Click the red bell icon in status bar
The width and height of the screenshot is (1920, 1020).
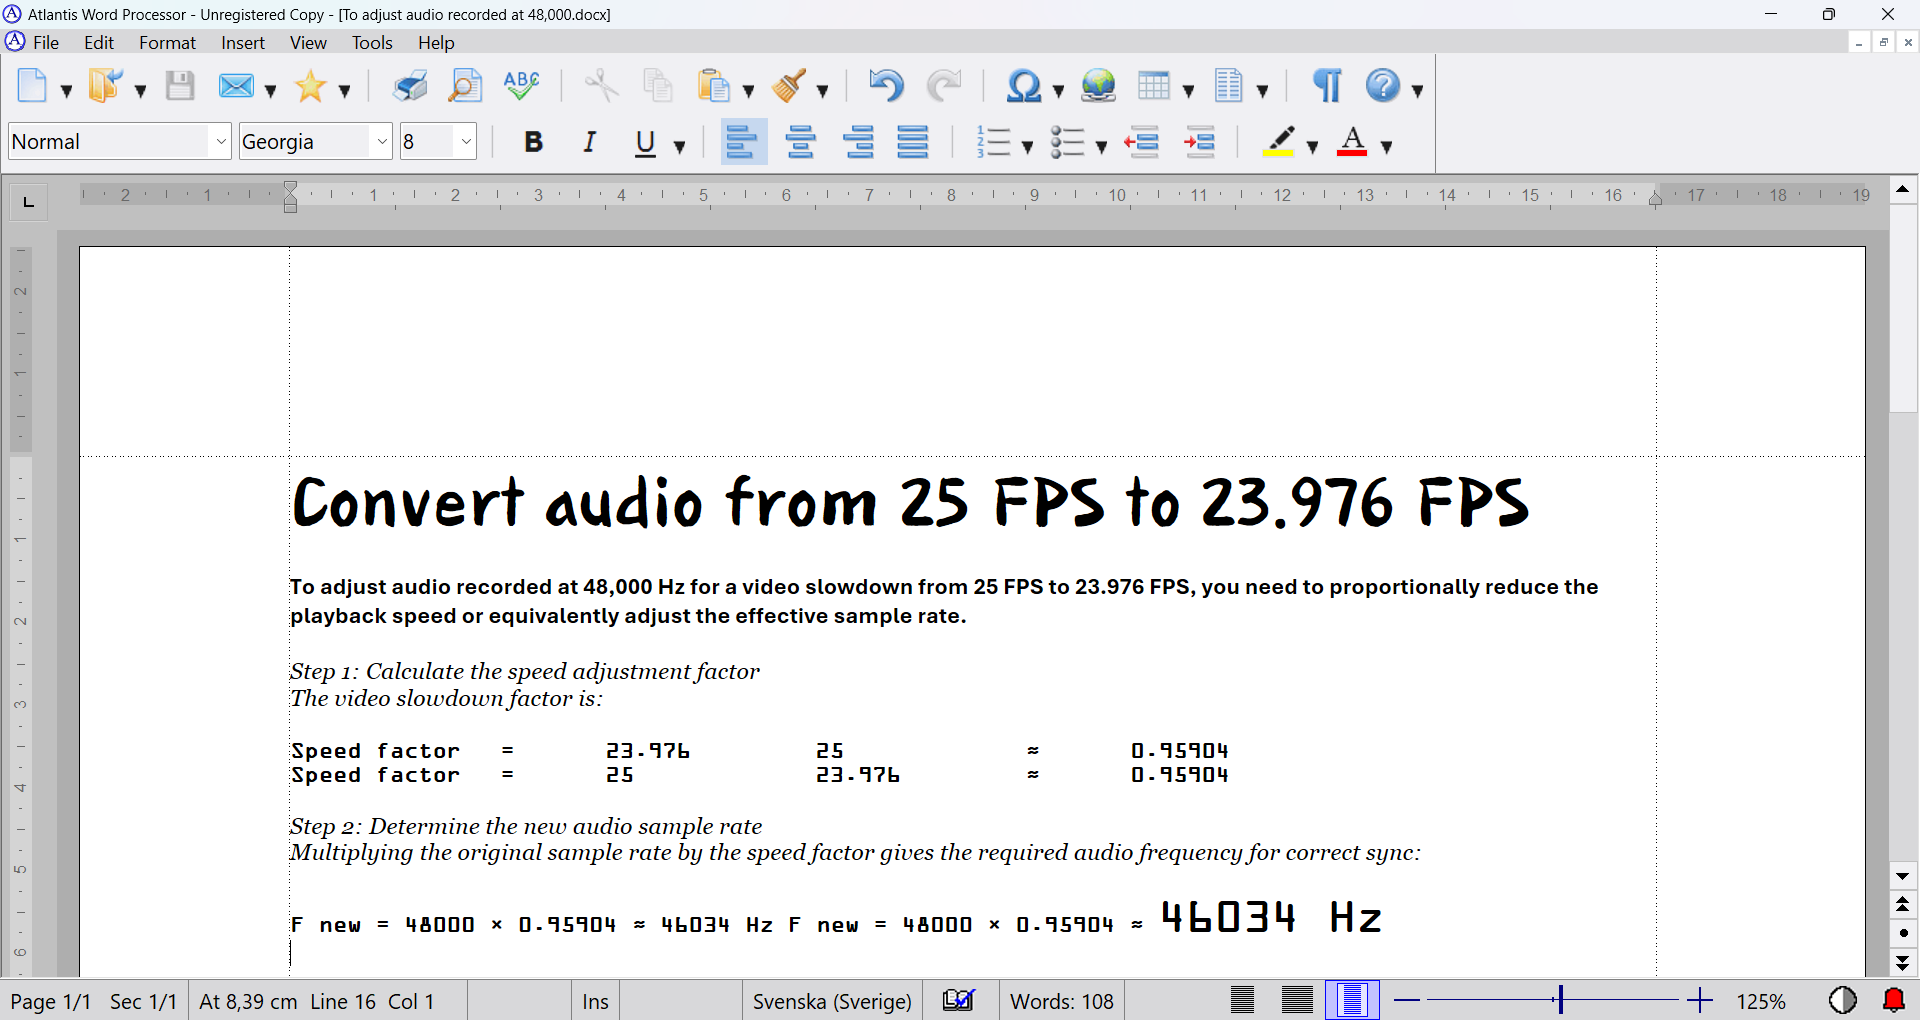(x=1893, y=1000)
